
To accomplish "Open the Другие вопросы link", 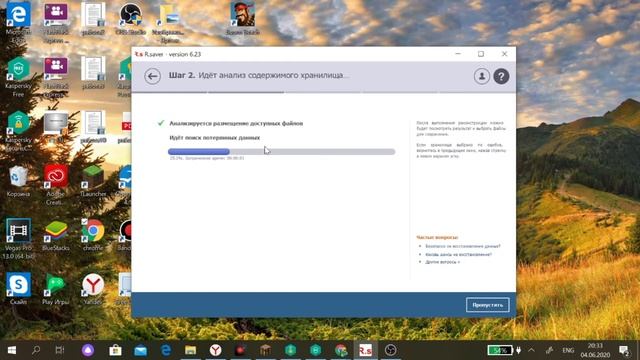I will tap(442, 262).
